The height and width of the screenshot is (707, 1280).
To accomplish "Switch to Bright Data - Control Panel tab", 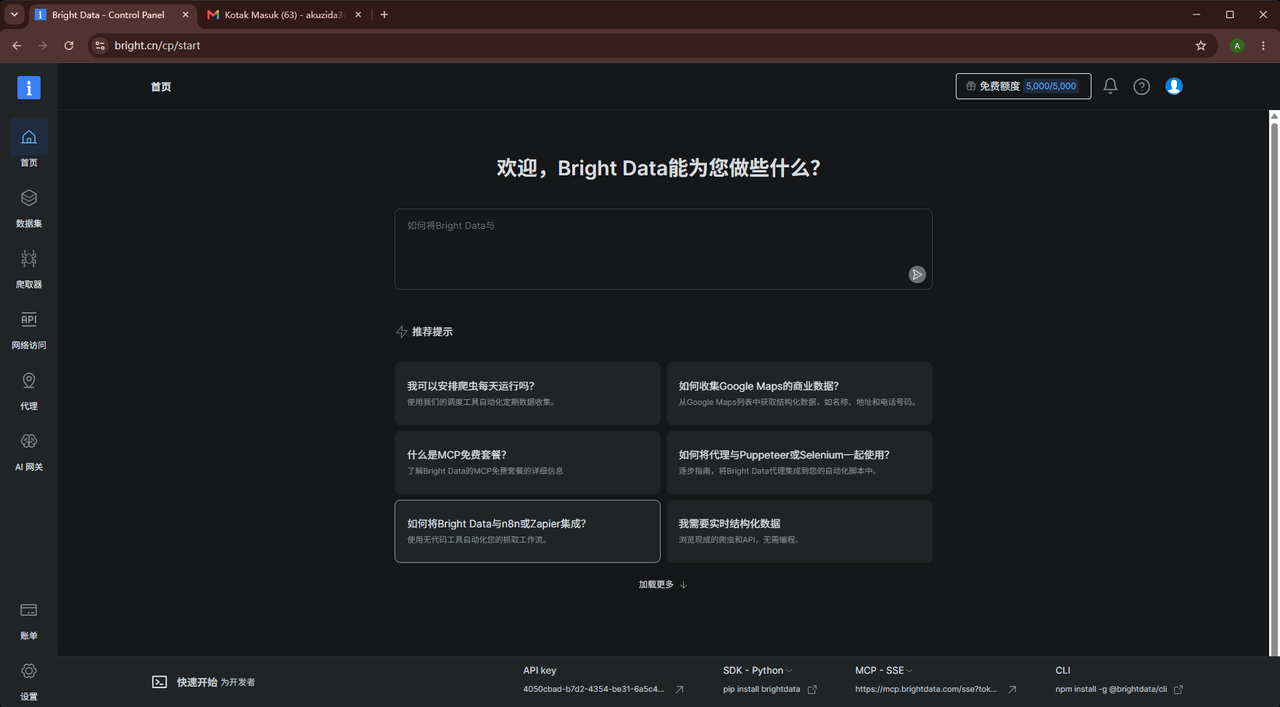I will [x=111, y=15].
